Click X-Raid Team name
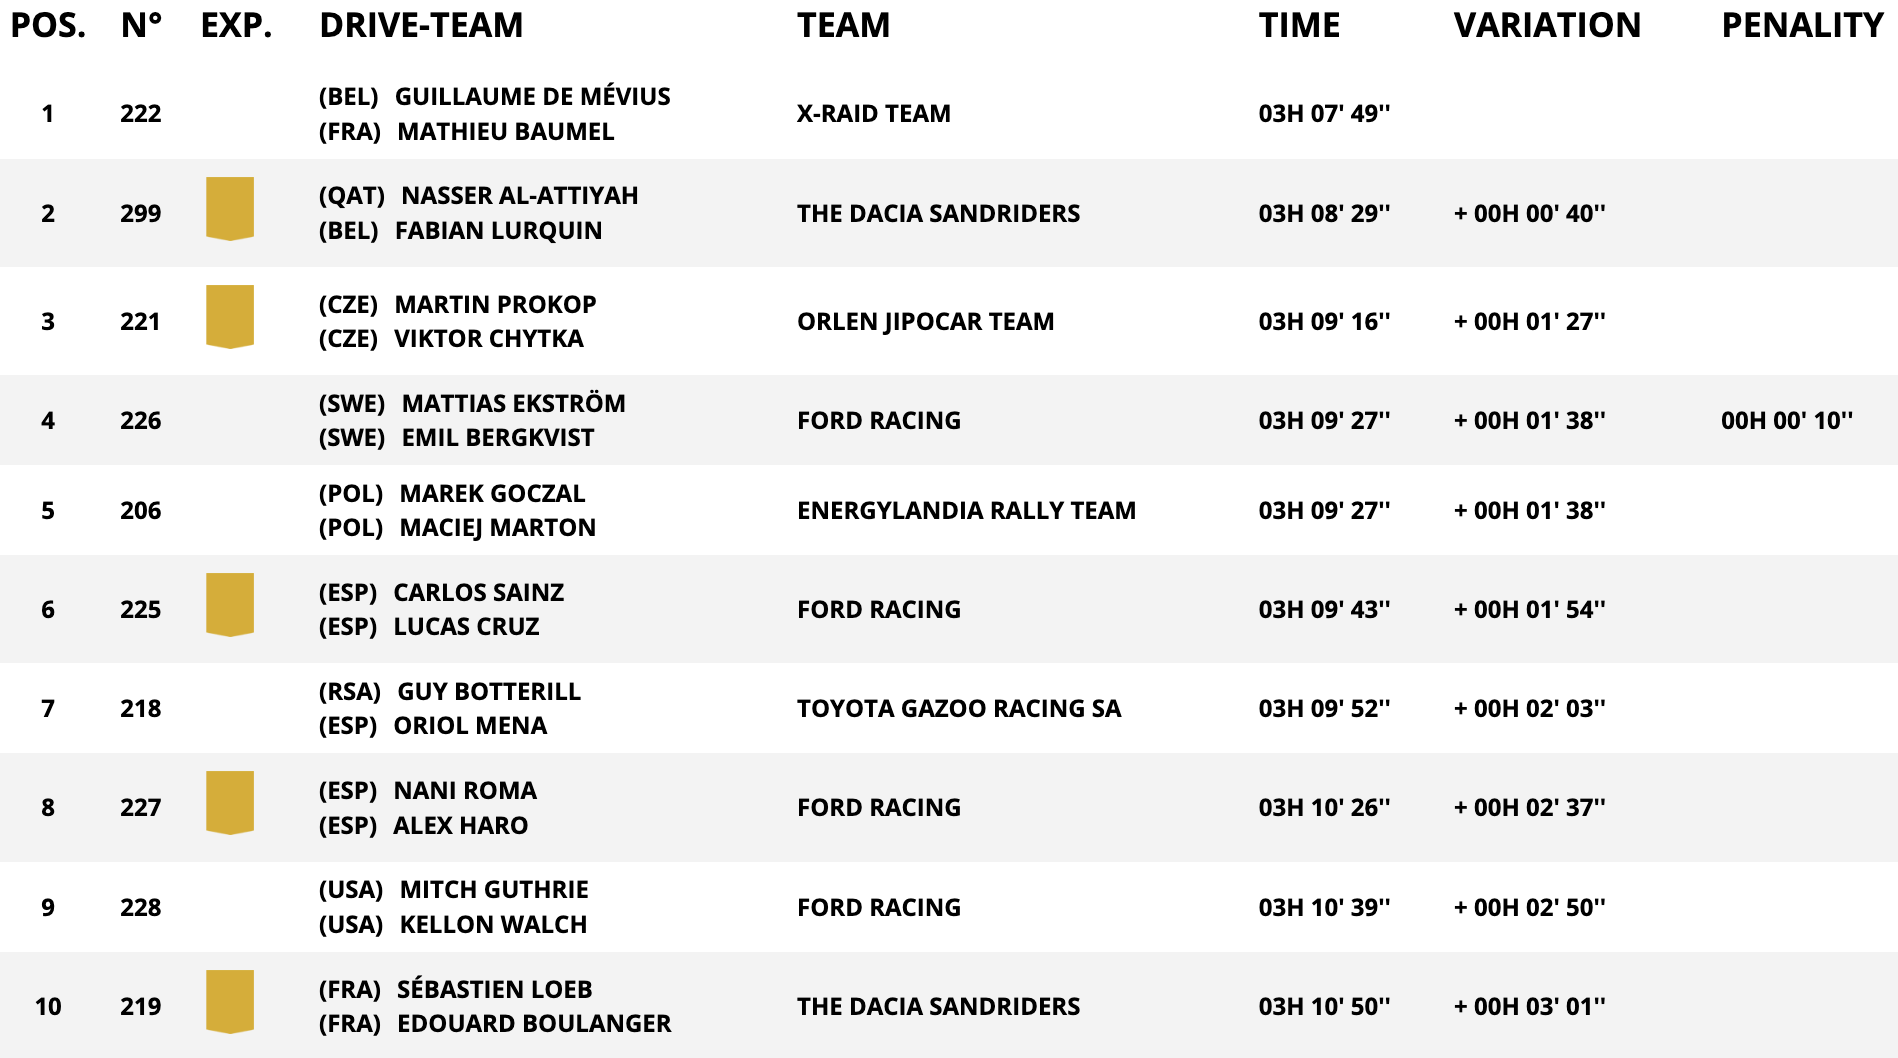The width and height of the screenshot is (1898, 1058). (x=873, y=113)
